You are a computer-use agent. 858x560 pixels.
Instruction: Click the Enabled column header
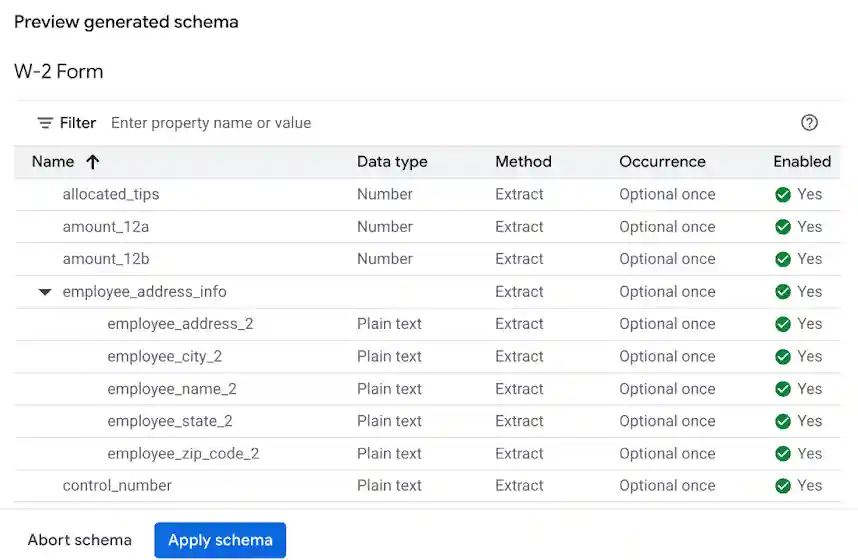[801, 162]
